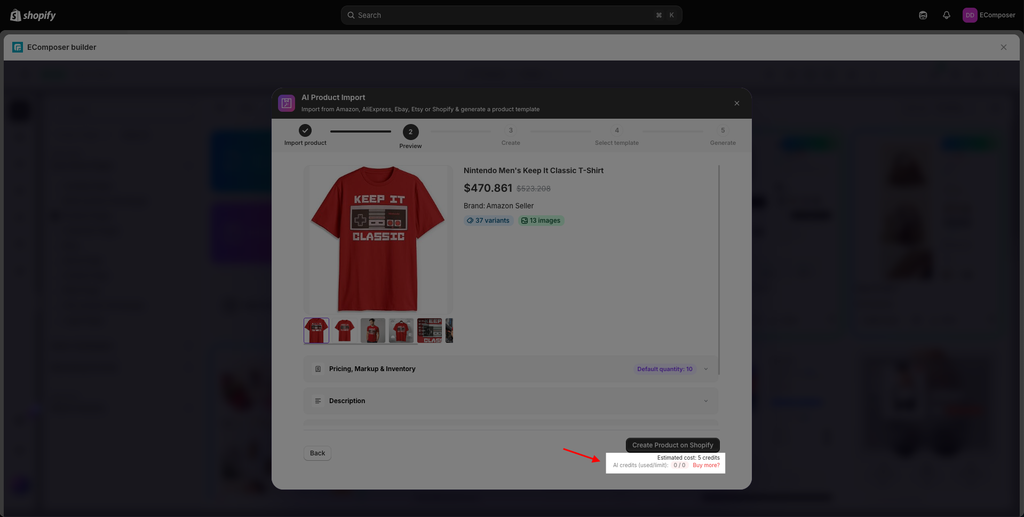Close the EComposer builder window
This screenshot has height=517, width=1024.
pos(1004,47)
